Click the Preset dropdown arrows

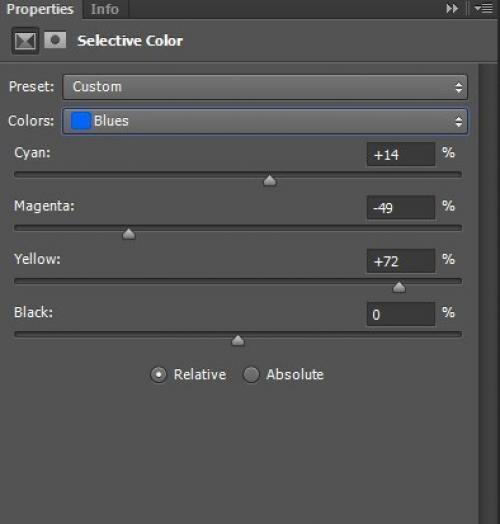(459, 88)
